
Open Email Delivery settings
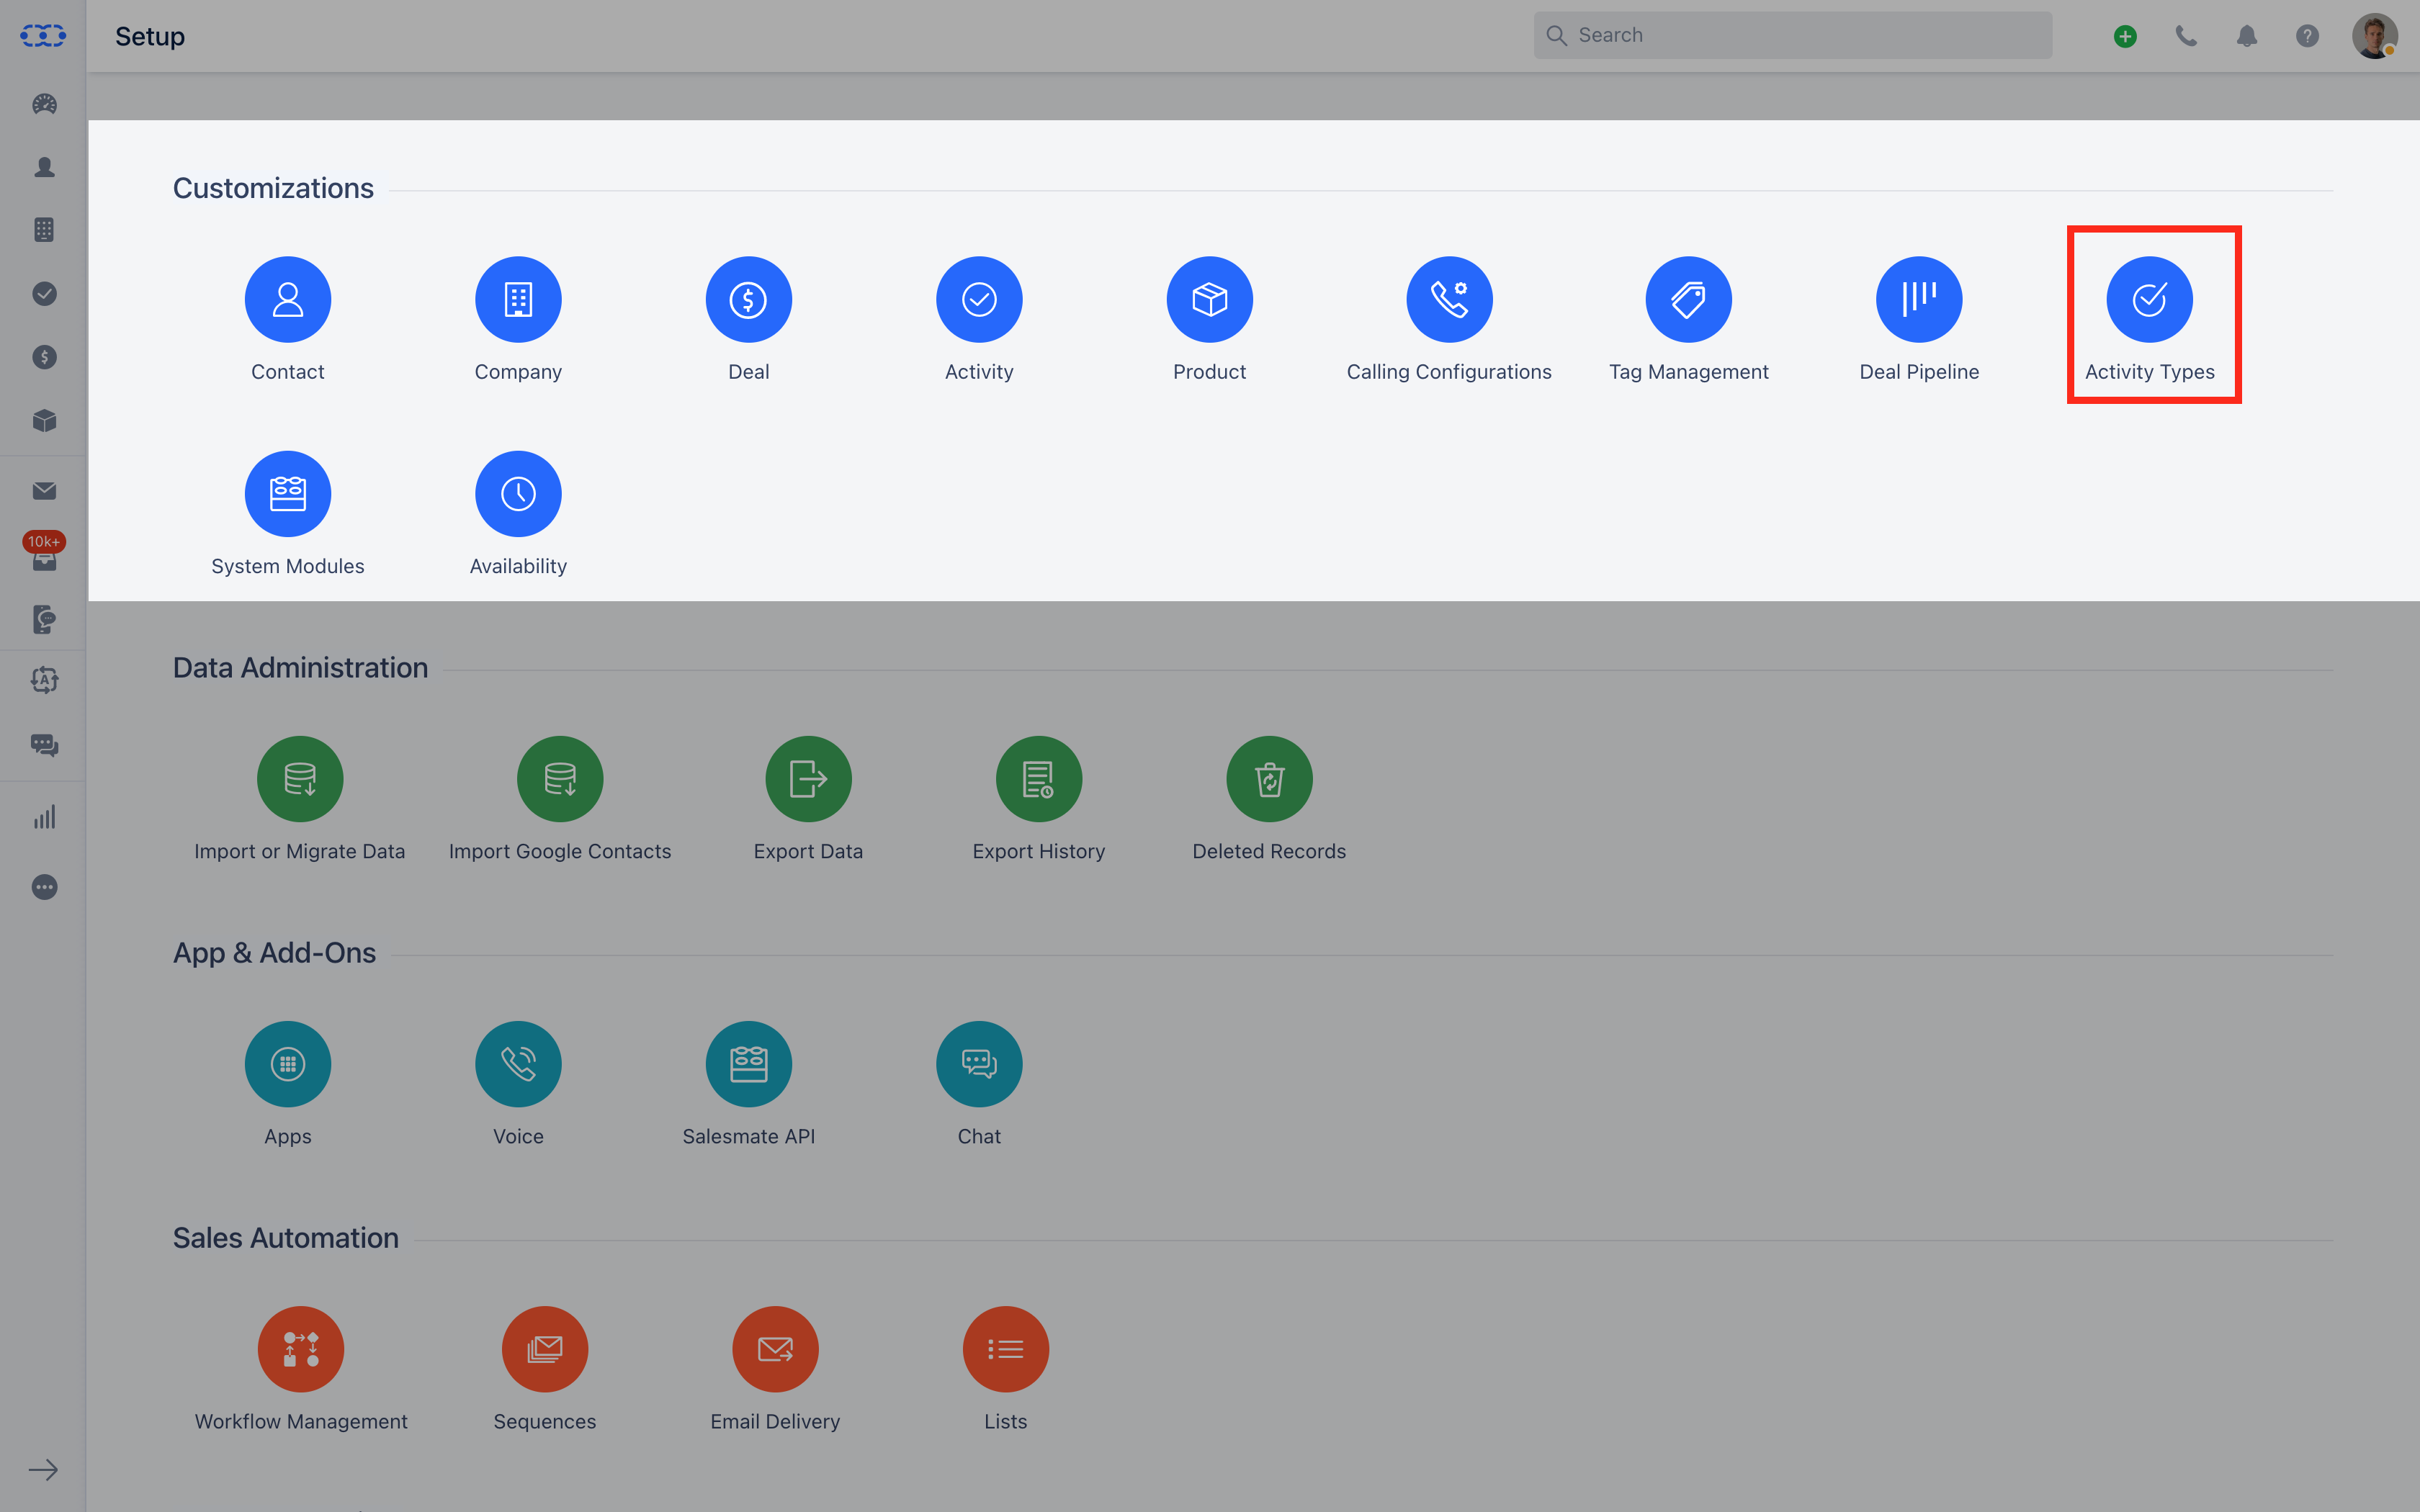775,1349
